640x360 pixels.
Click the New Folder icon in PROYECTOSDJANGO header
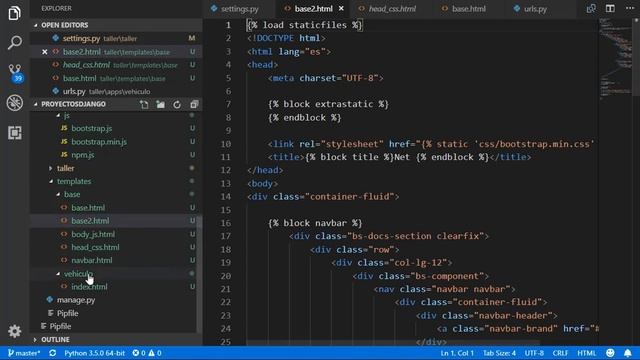coord(160,104)
